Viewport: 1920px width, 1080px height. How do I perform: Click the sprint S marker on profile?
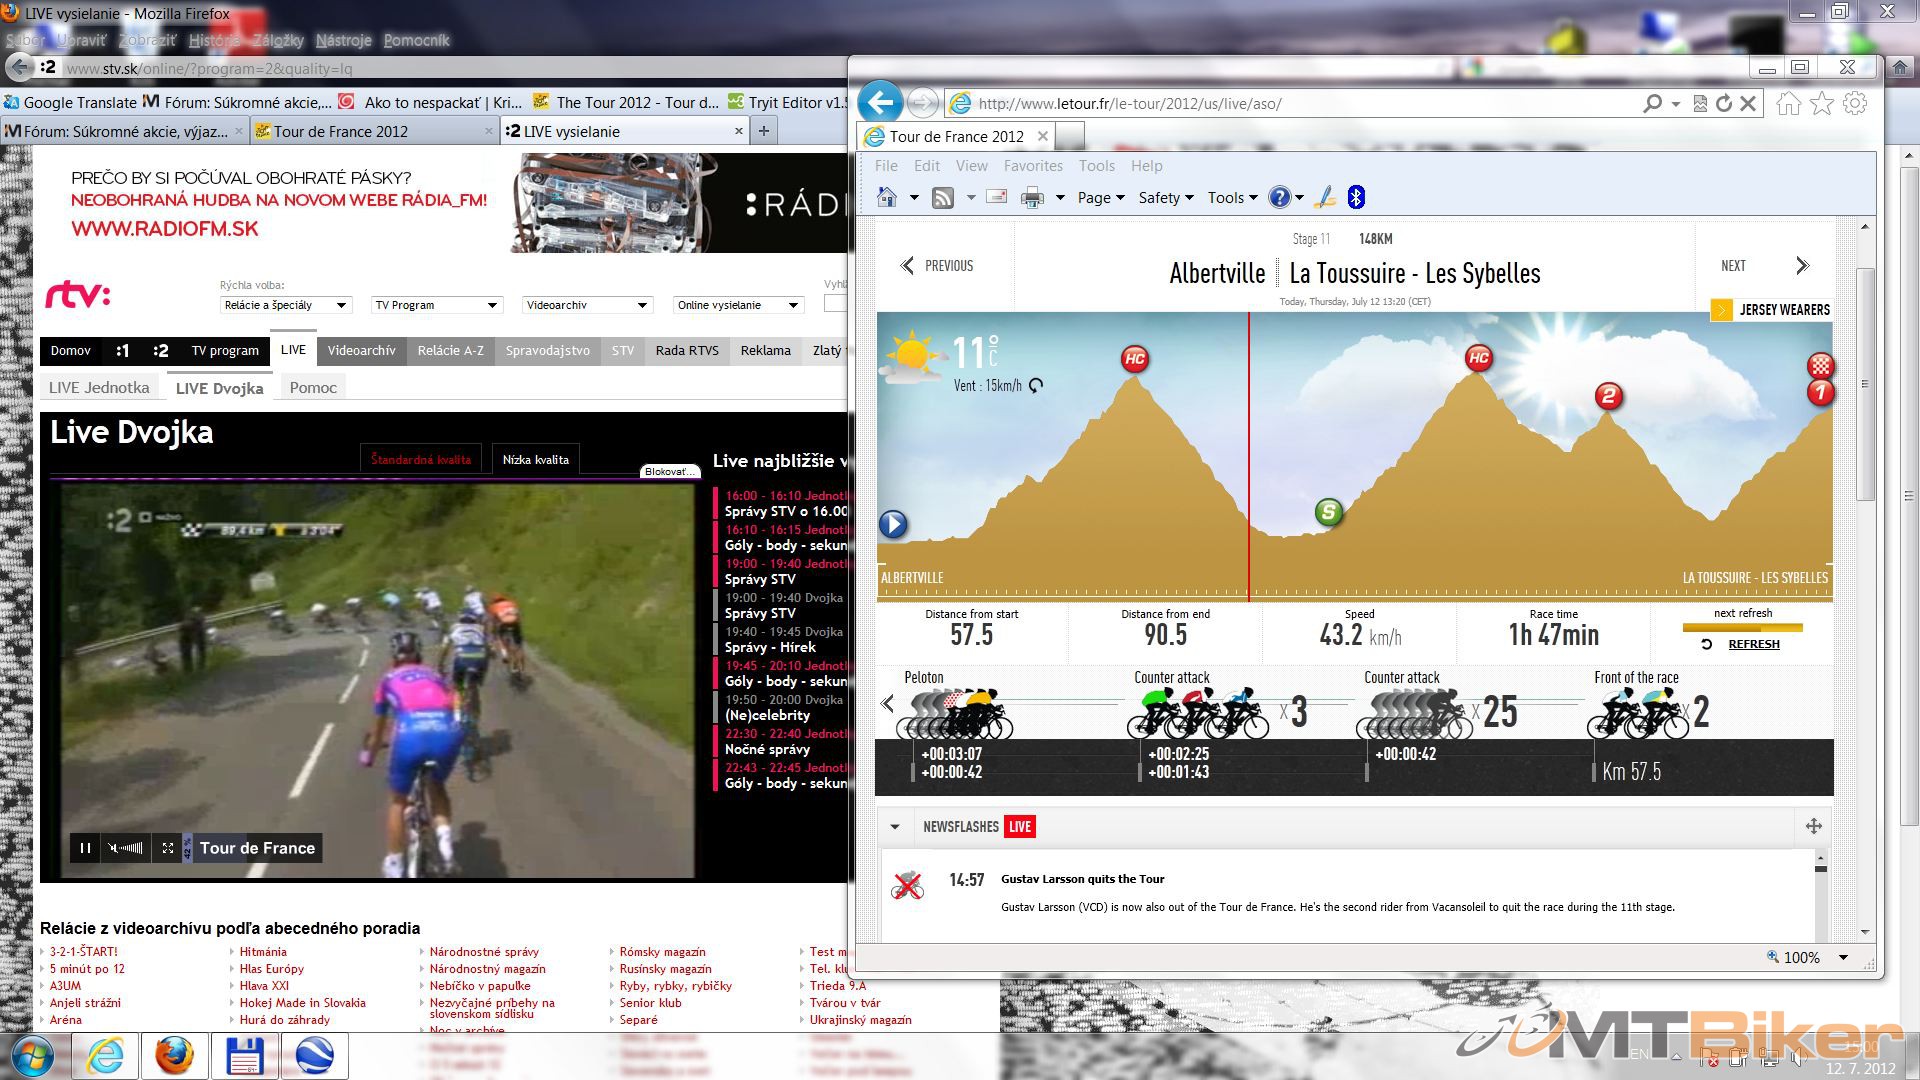coord(1328,513)
